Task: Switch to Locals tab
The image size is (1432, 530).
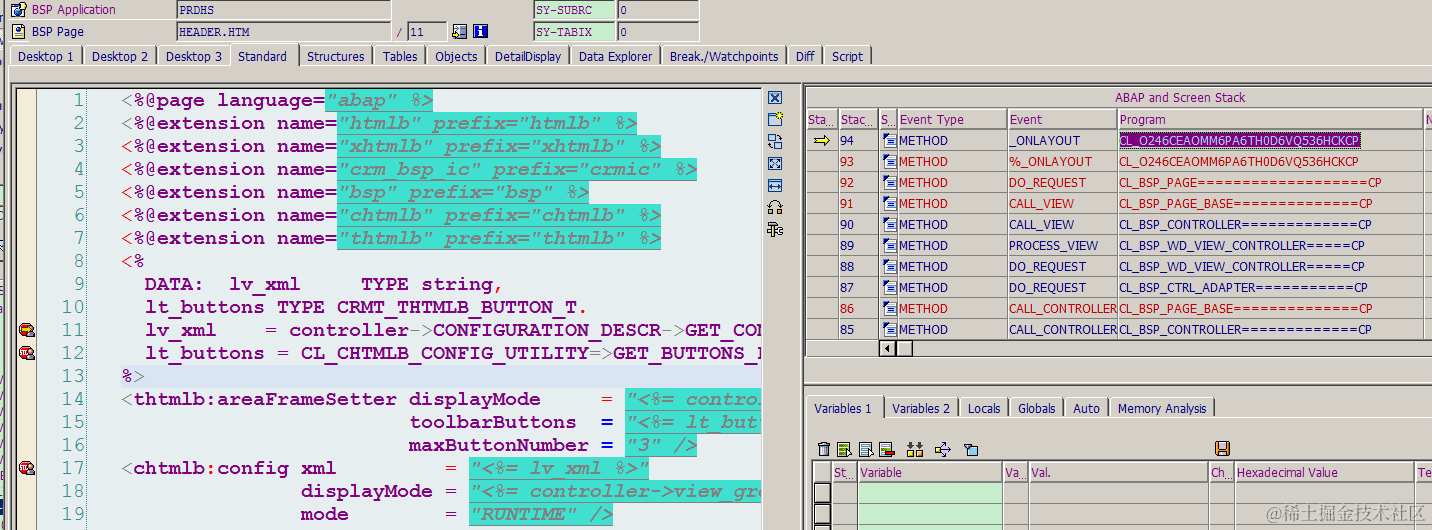Action: [984, 408]
